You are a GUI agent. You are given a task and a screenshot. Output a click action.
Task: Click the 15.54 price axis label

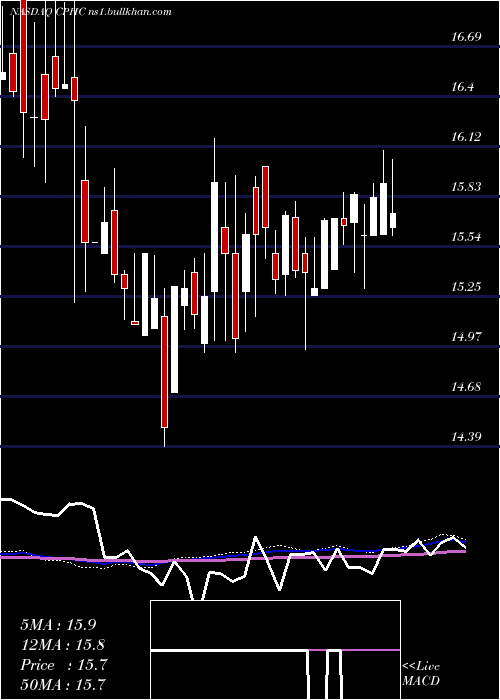[466, 237]
